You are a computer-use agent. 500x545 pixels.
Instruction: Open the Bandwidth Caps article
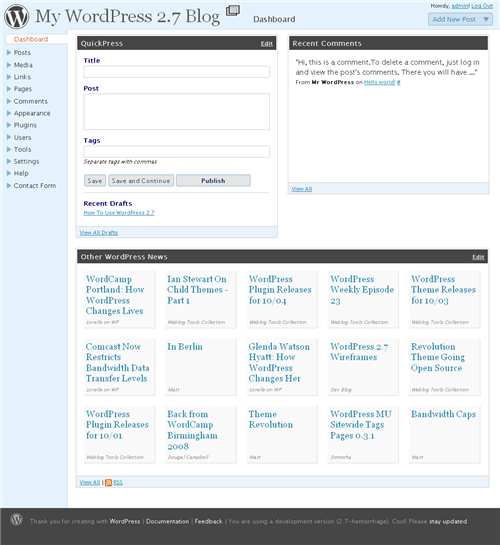pyautogui.click(x=443, y=414)
